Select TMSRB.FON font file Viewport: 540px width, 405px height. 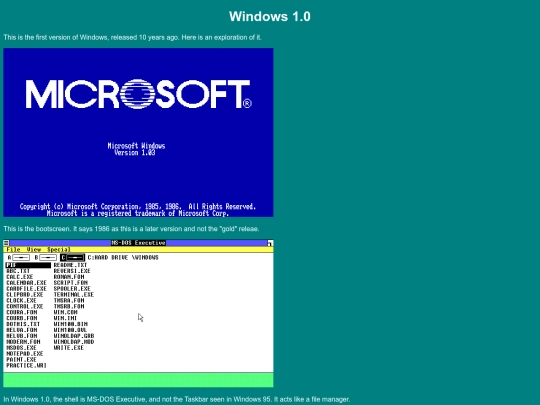(69, 307)
